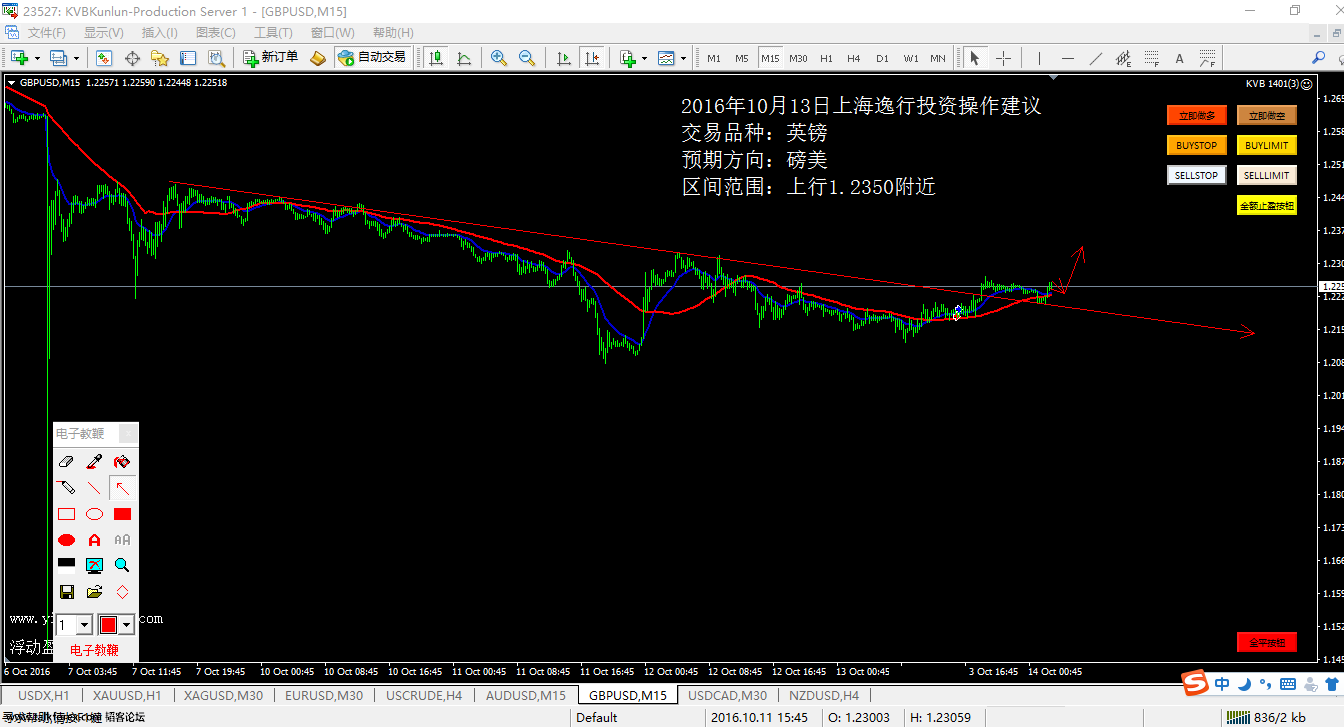Expand the indicators list dropdown
1344x727 pixels.
tap(645, 58)
